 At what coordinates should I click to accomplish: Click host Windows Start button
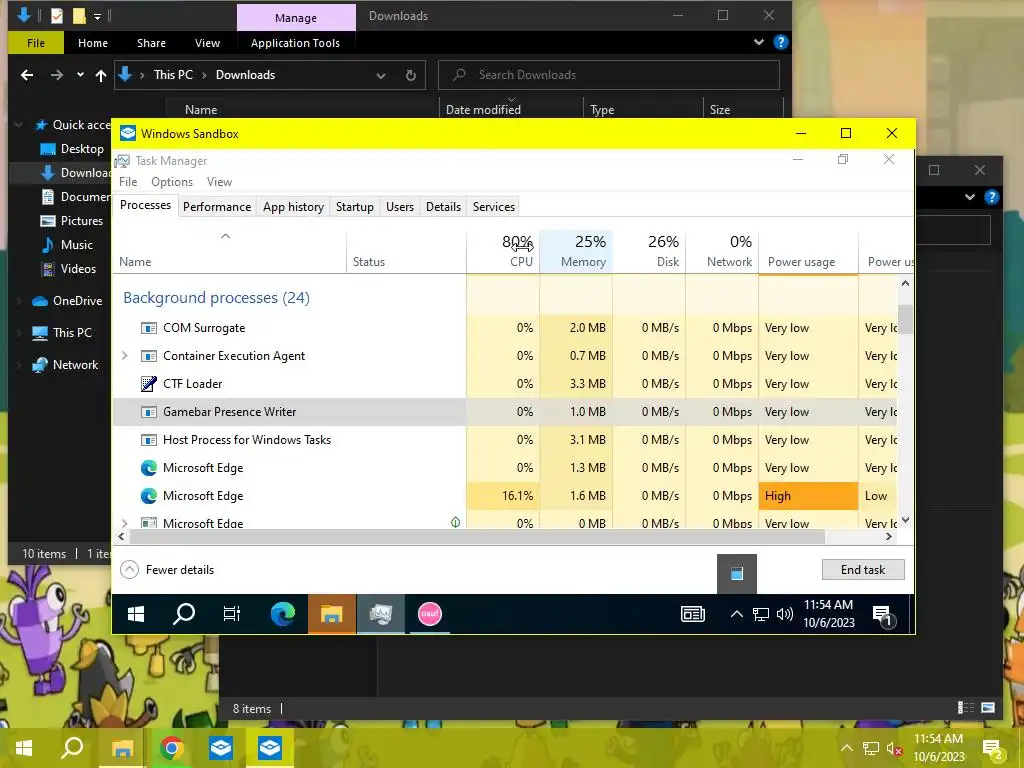[24, 748]
